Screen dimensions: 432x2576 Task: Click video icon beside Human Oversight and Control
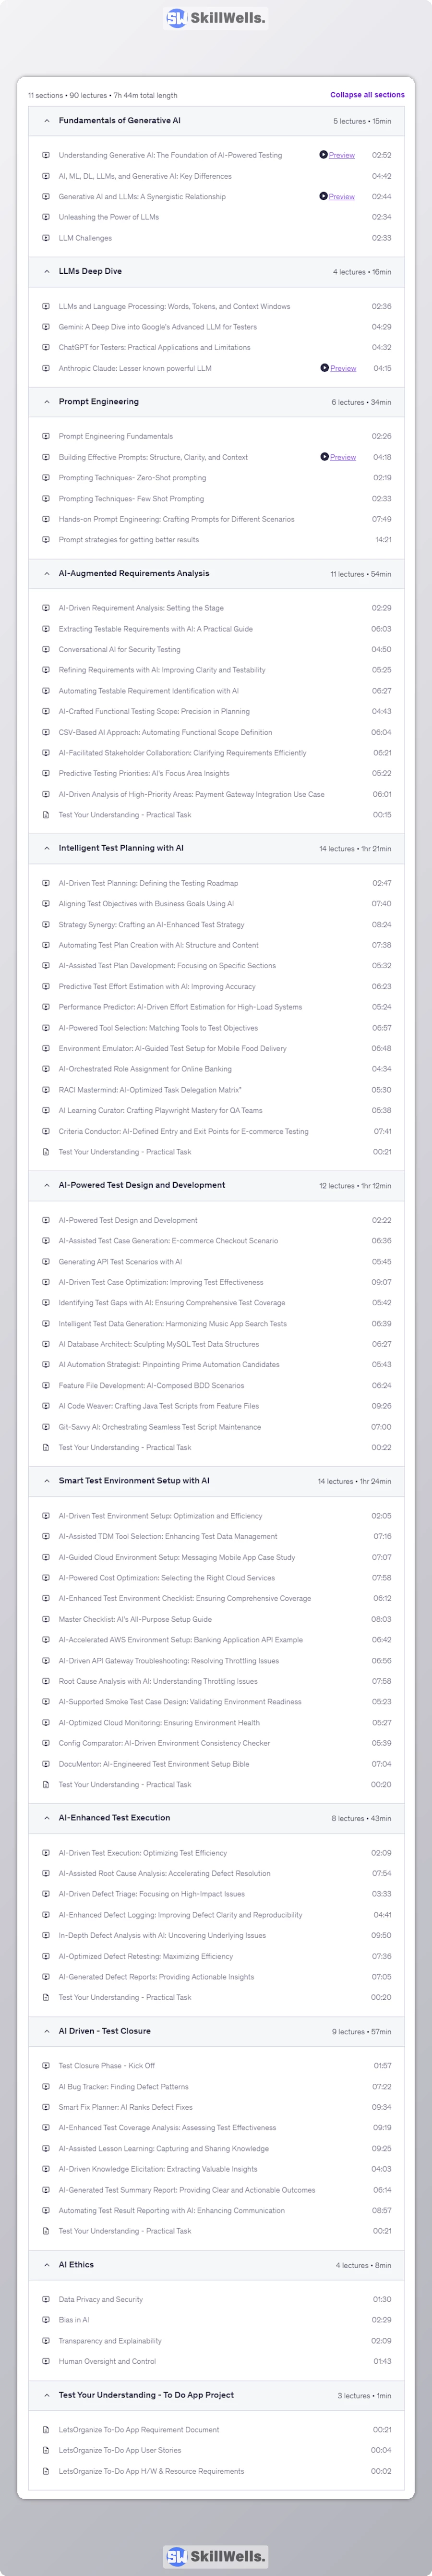(x=46, y=2361)
